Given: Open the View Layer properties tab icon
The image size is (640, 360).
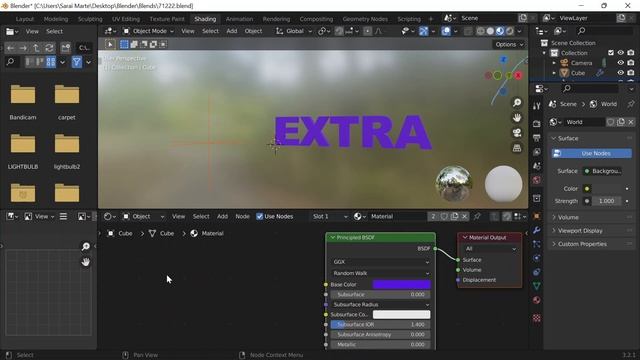Looking at the screenshot, I should pyautogui.click(x=537, y=152).
